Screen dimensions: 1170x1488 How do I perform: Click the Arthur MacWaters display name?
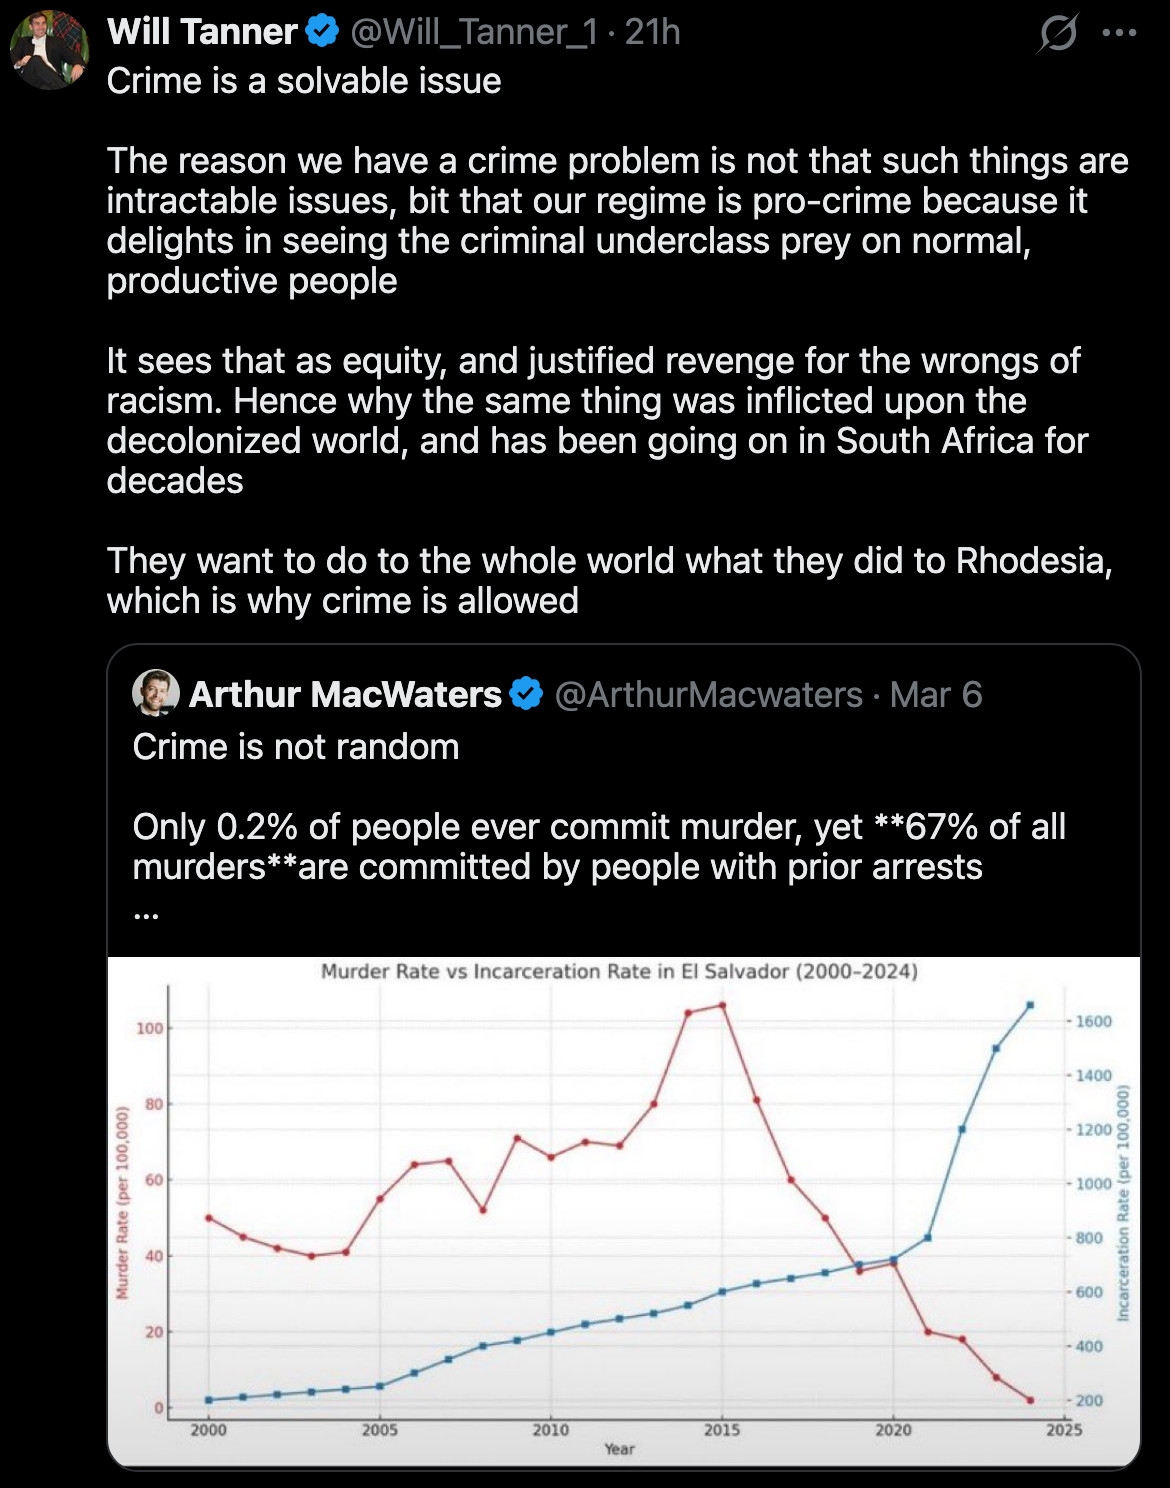click(345, 694)
